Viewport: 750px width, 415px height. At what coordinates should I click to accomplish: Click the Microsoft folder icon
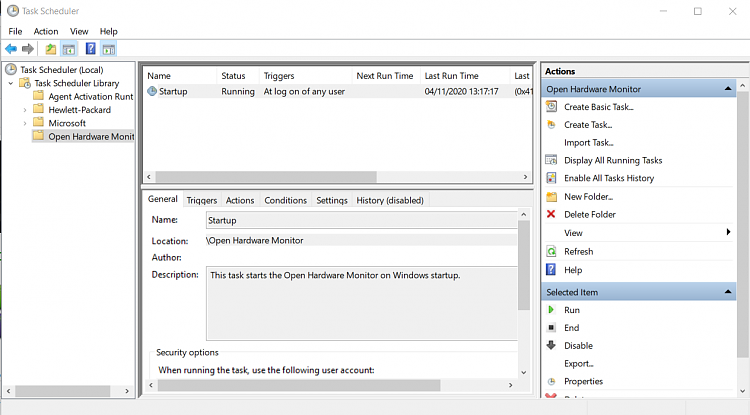click(39, 123)
